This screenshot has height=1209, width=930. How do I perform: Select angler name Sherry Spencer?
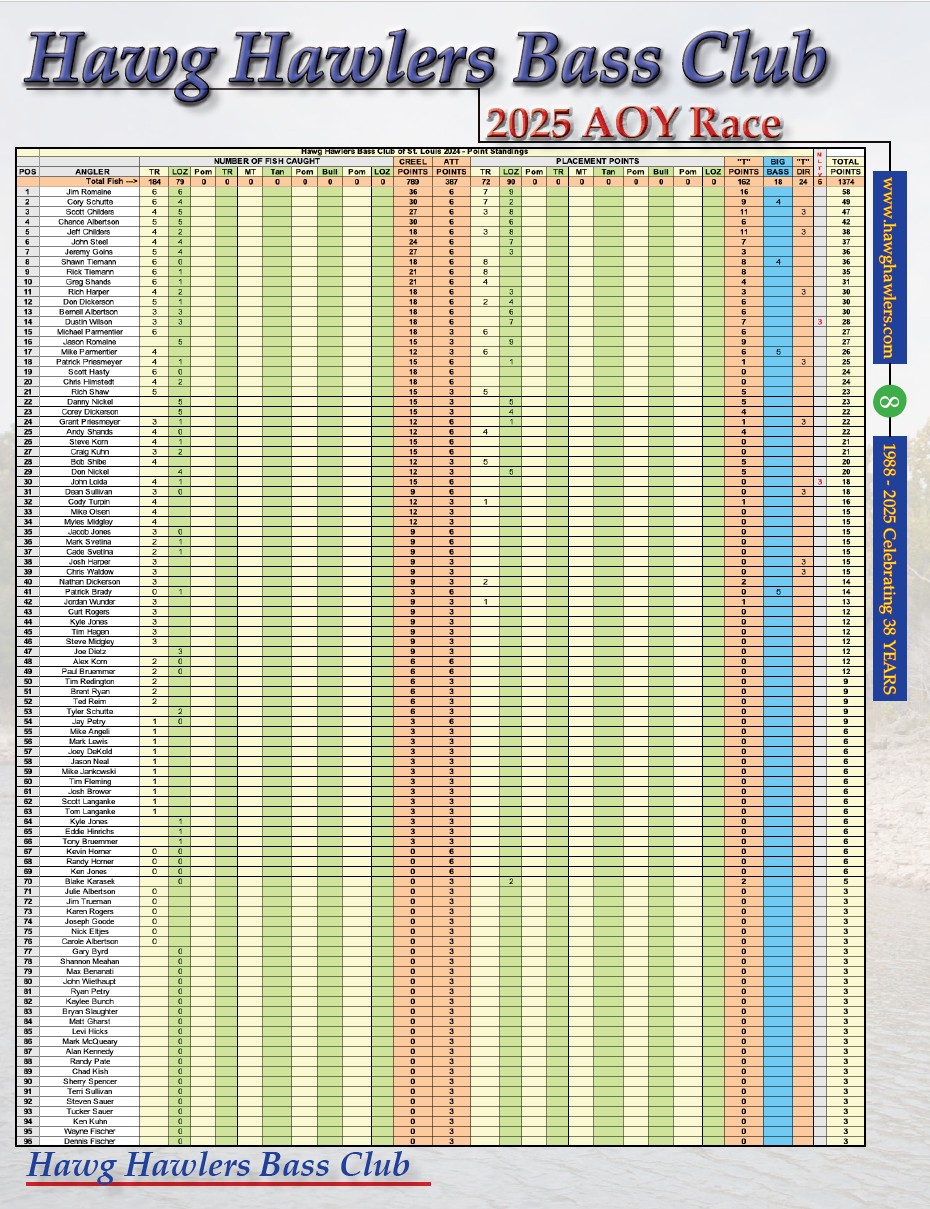89,1081
